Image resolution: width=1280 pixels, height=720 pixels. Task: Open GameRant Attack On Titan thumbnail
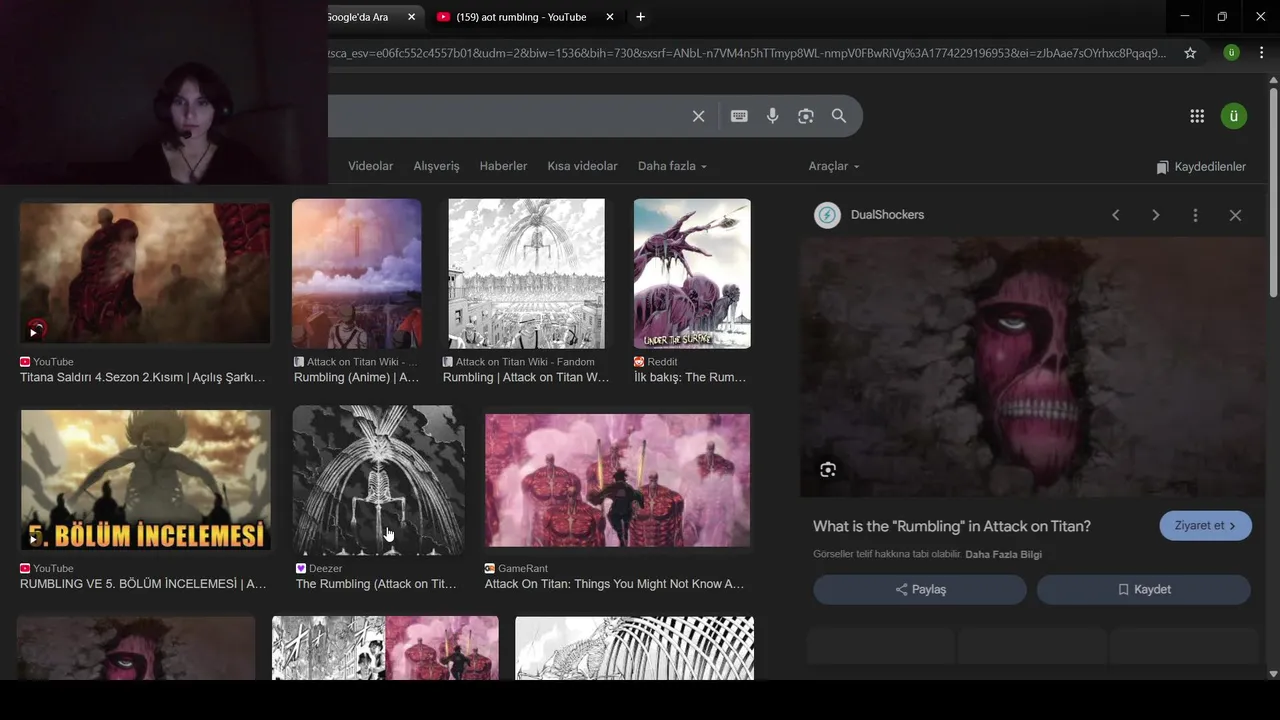point(617,480)
